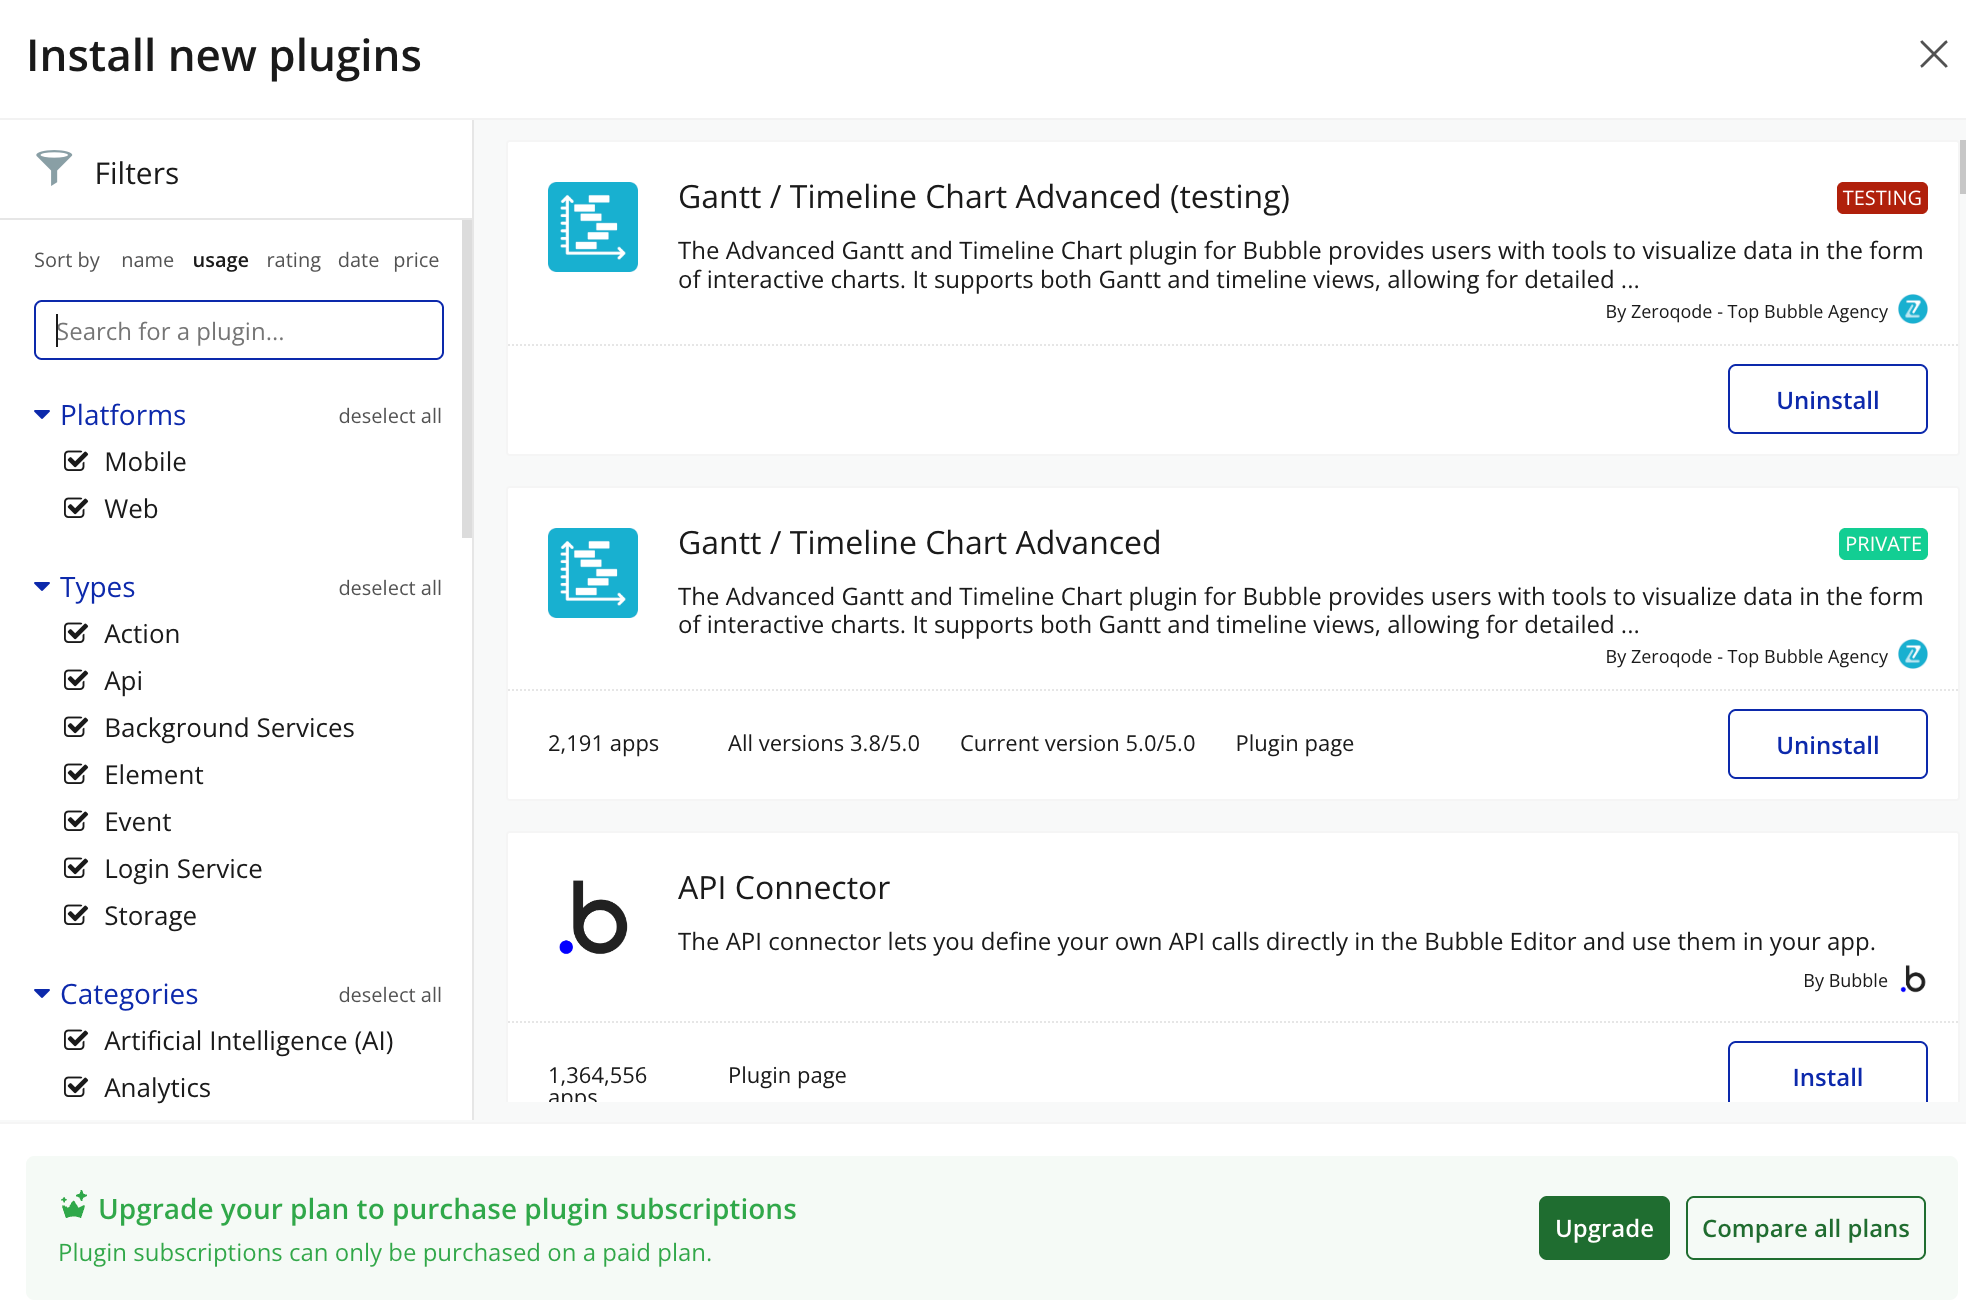This screenshot has height=1300, width=1966.
Task: Uncheck the Mobile platform checkbox
Action: pos(76,461)
